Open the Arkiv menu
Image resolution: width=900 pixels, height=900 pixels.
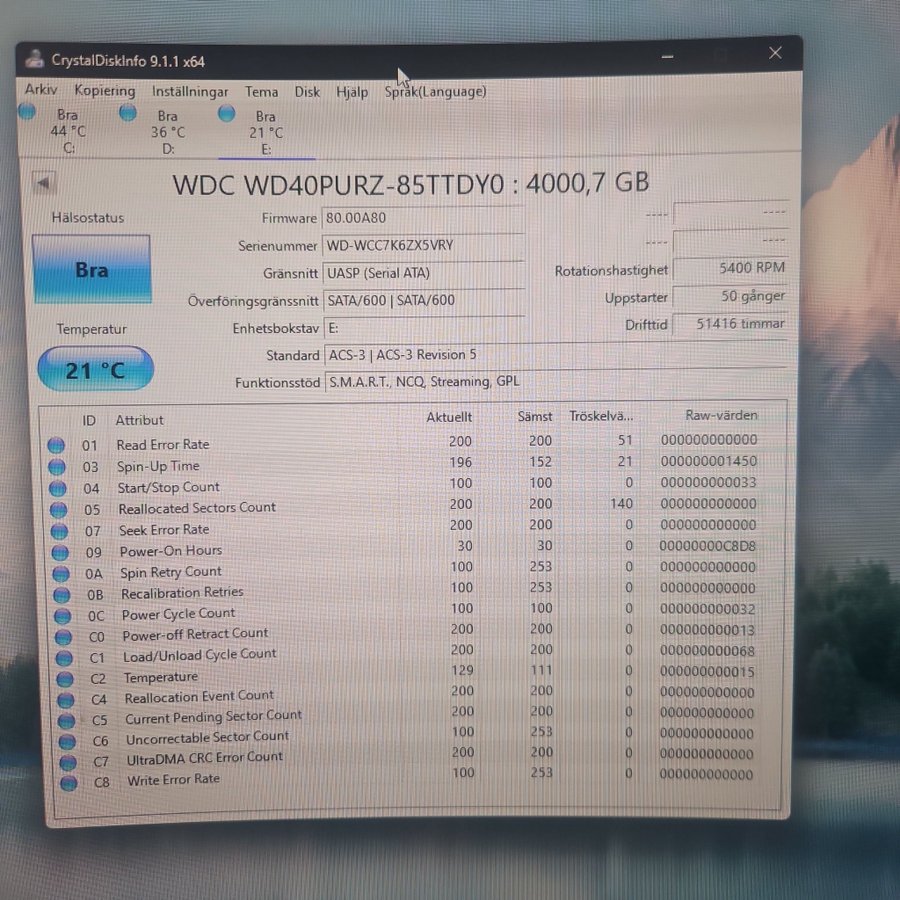coord(41,90)
